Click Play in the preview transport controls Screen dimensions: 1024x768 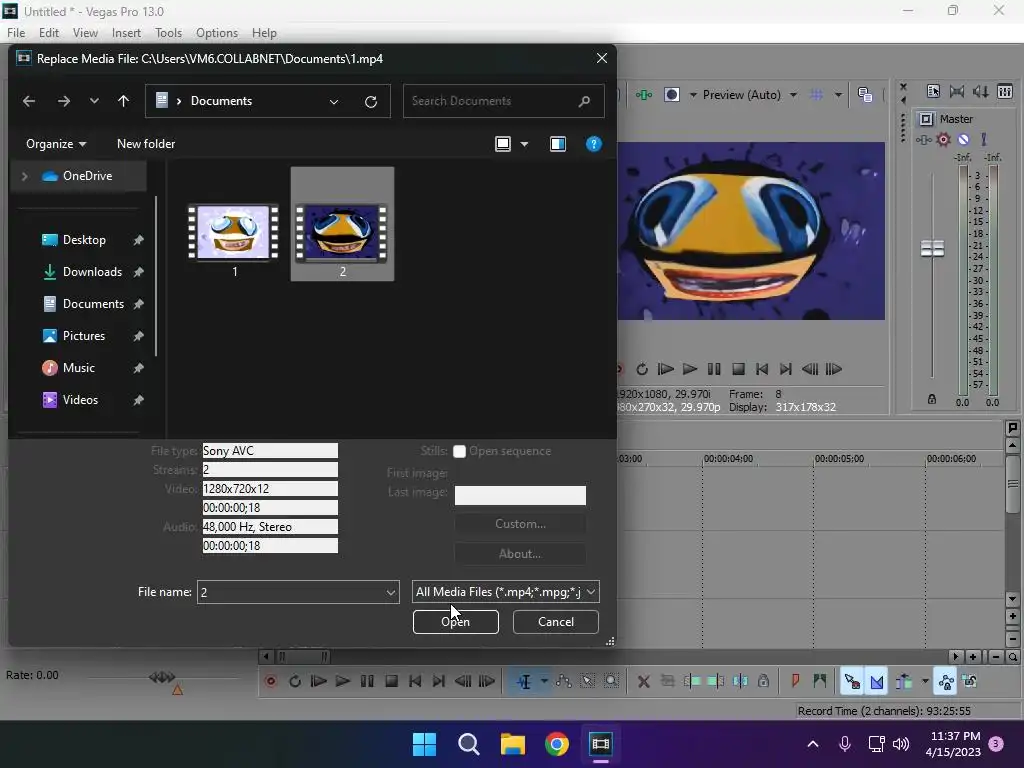690,369
